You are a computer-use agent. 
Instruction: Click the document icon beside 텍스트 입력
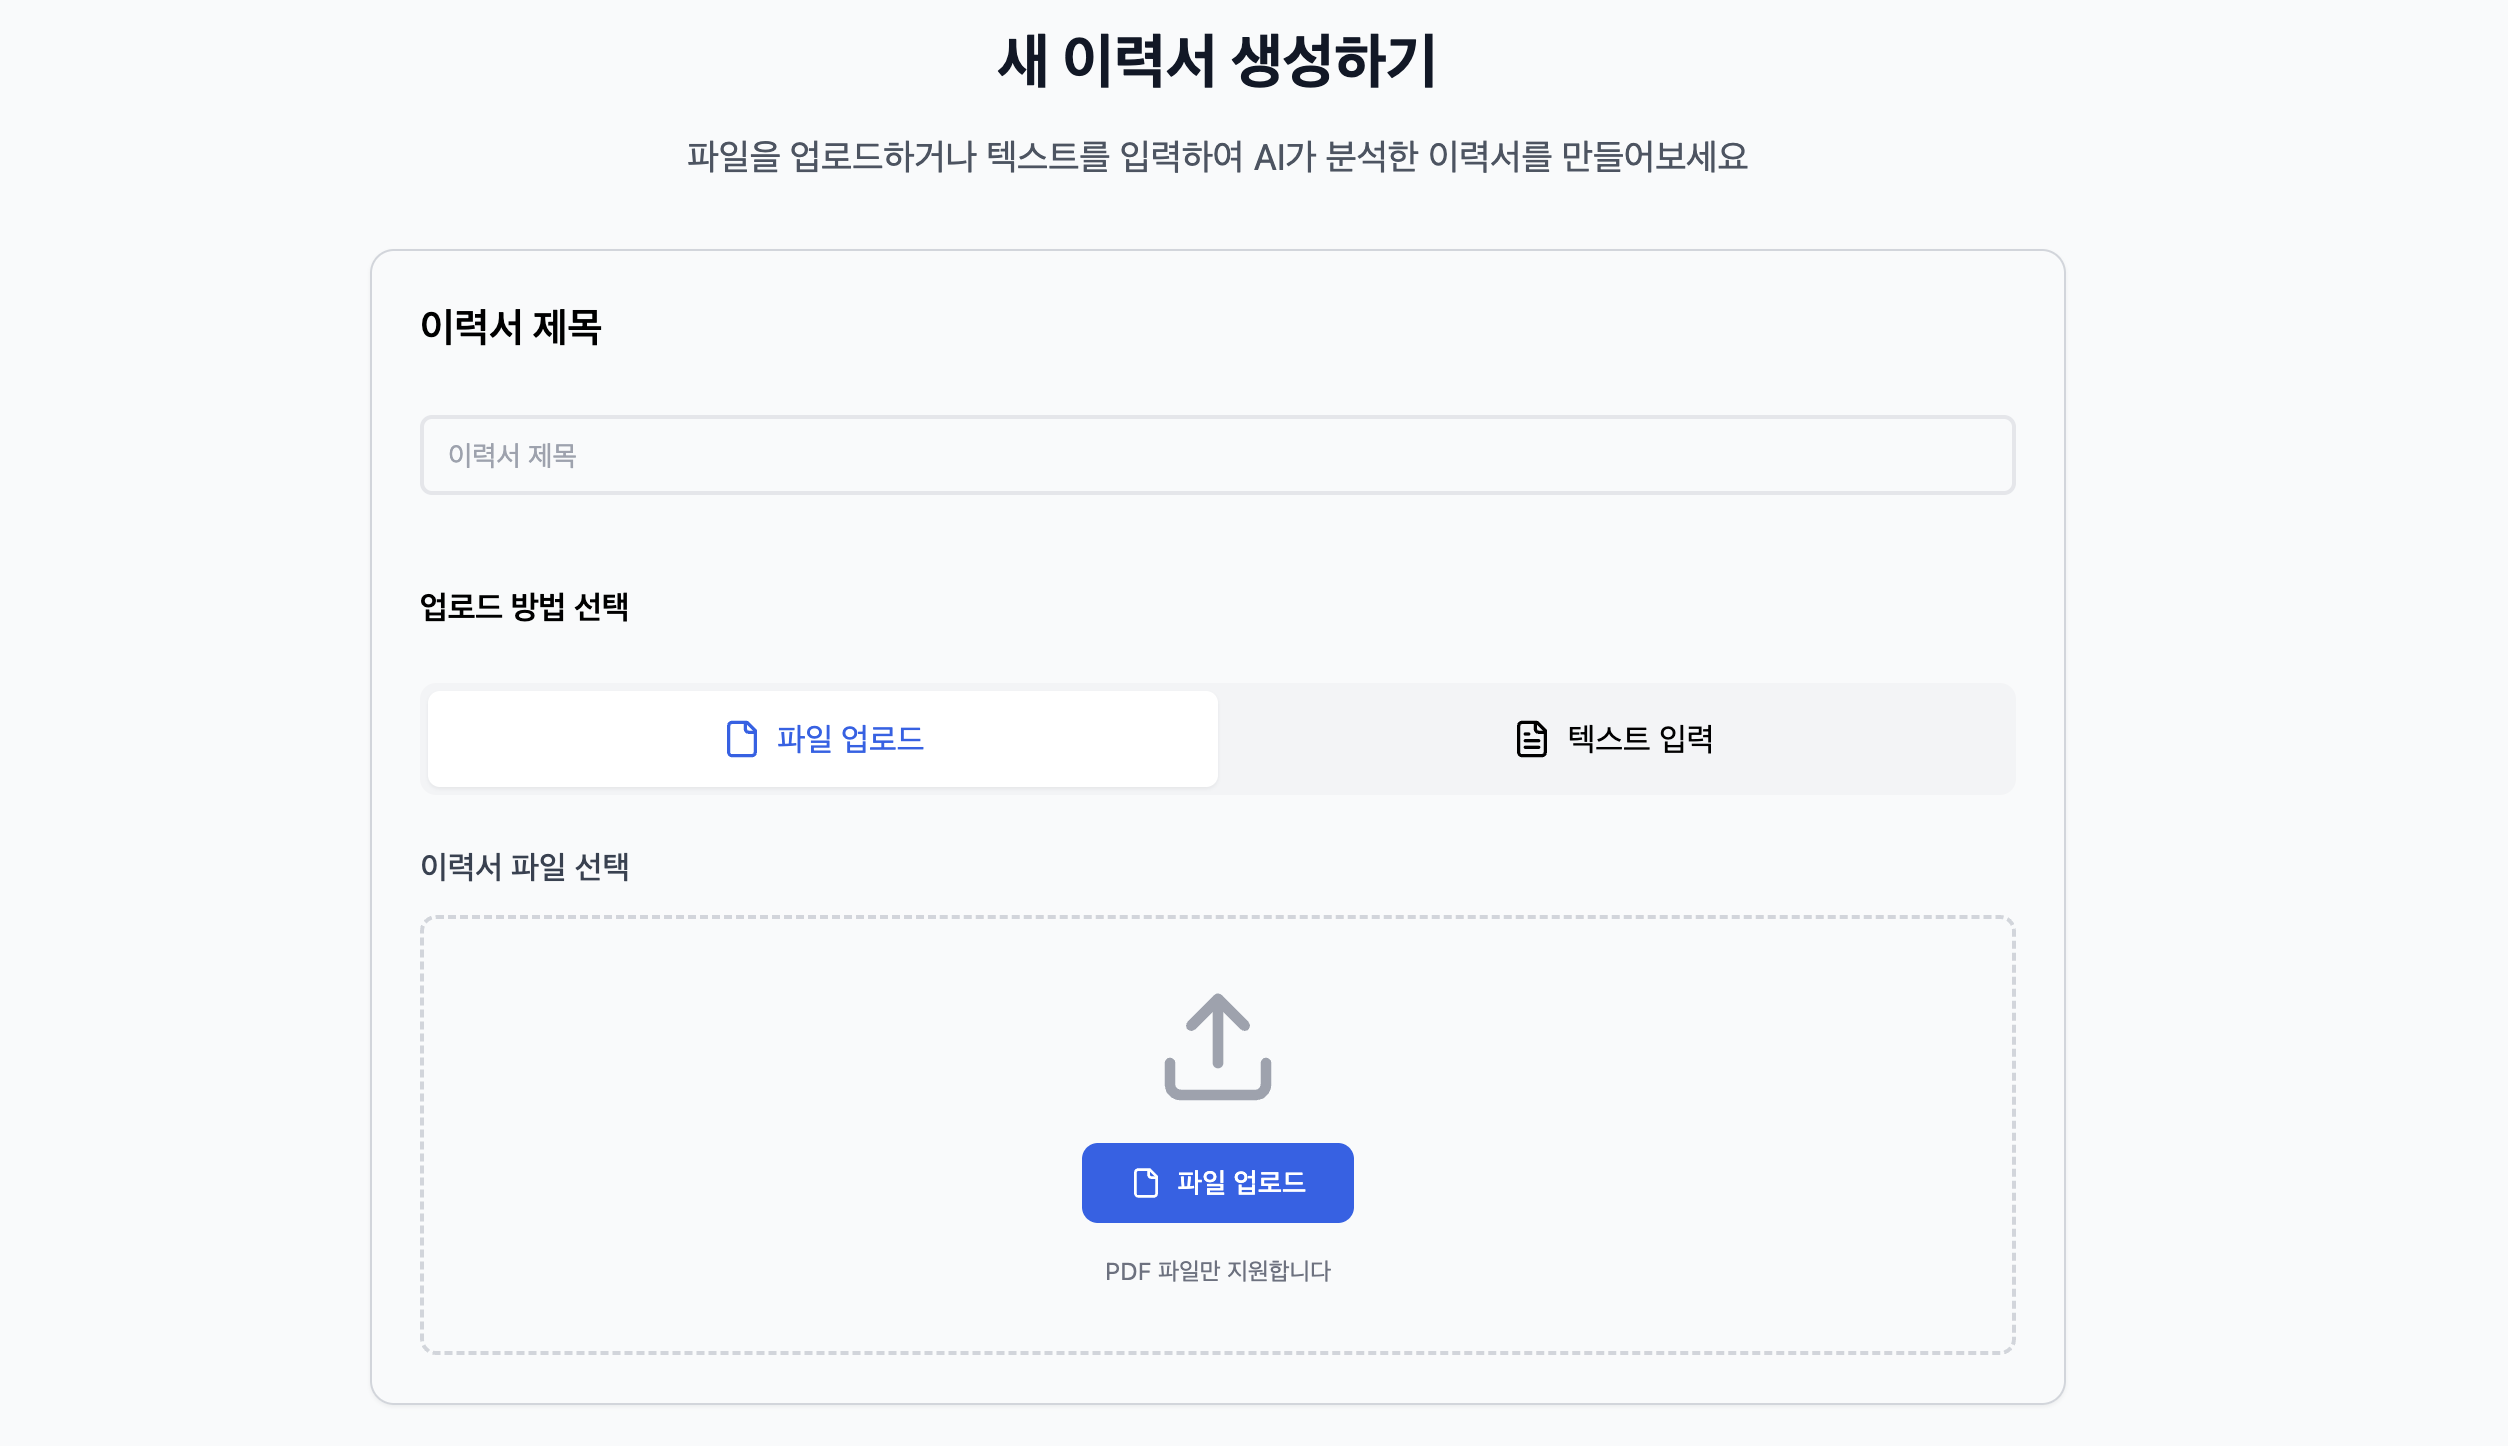coord(1531,739)
